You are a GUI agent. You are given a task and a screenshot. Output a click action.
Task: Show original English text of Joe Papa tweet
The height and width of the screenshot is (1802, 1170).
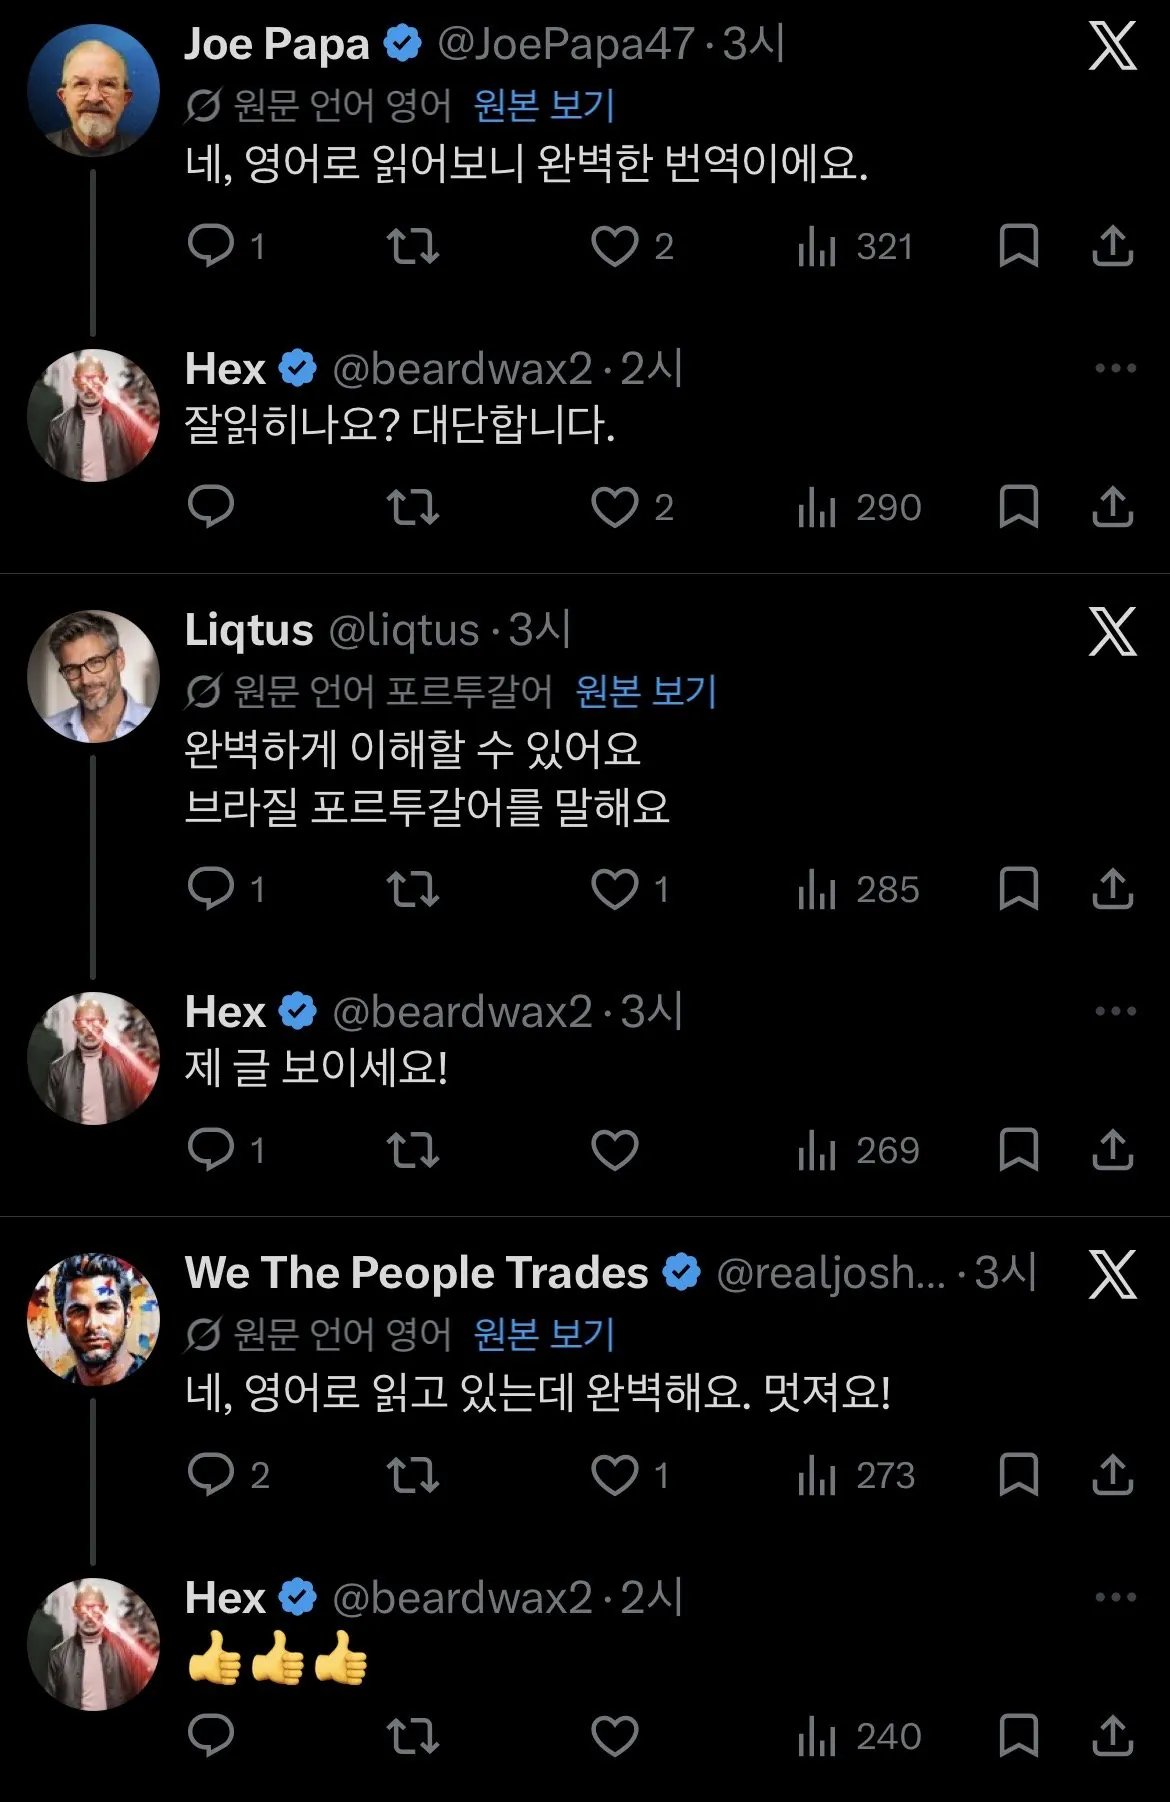click(x=543, y=105)
